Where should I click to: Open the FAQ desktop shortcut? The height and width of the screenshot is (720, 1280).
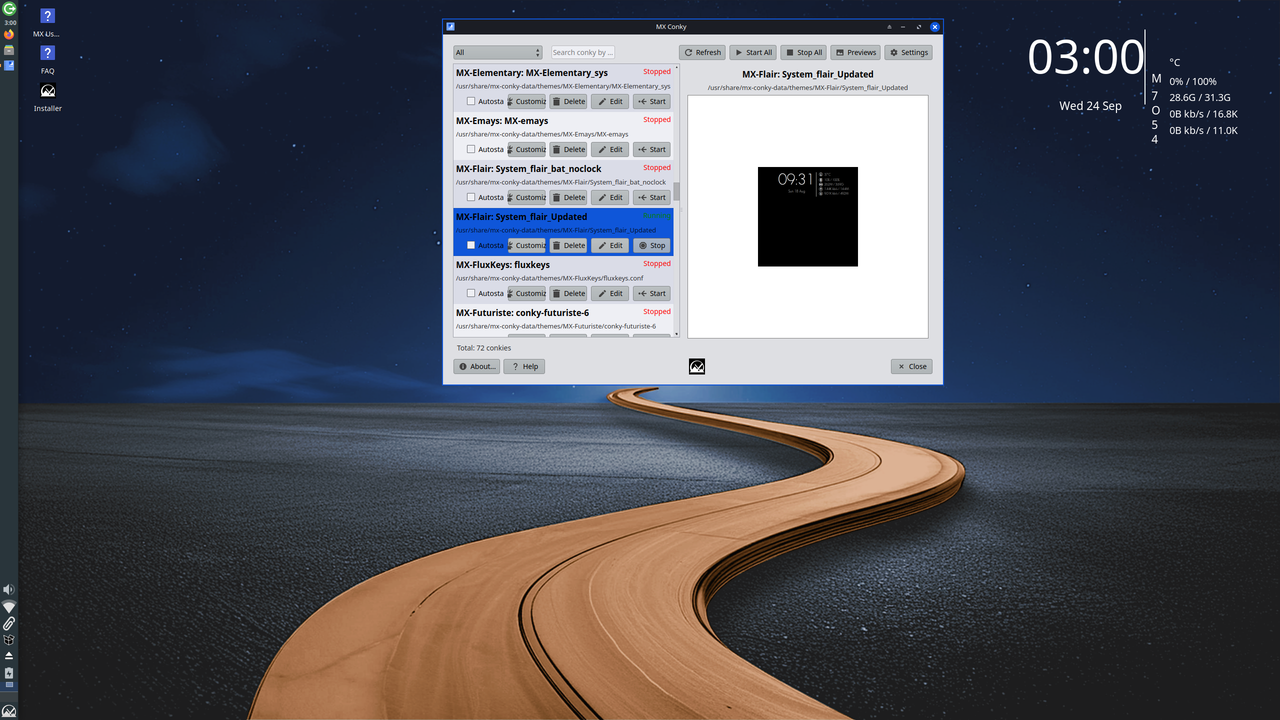[47, 60]
